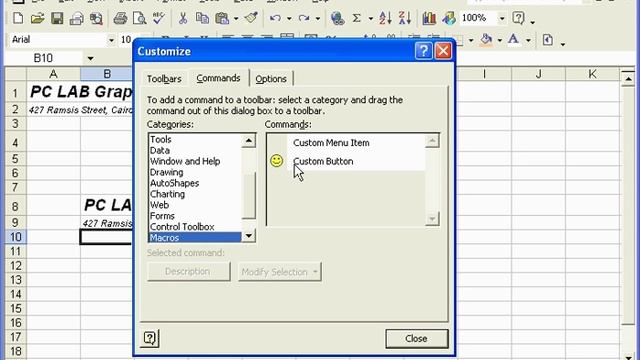Open the Fill Color dropdown arrow
640x360 pixels.
(x=500, y=40)
